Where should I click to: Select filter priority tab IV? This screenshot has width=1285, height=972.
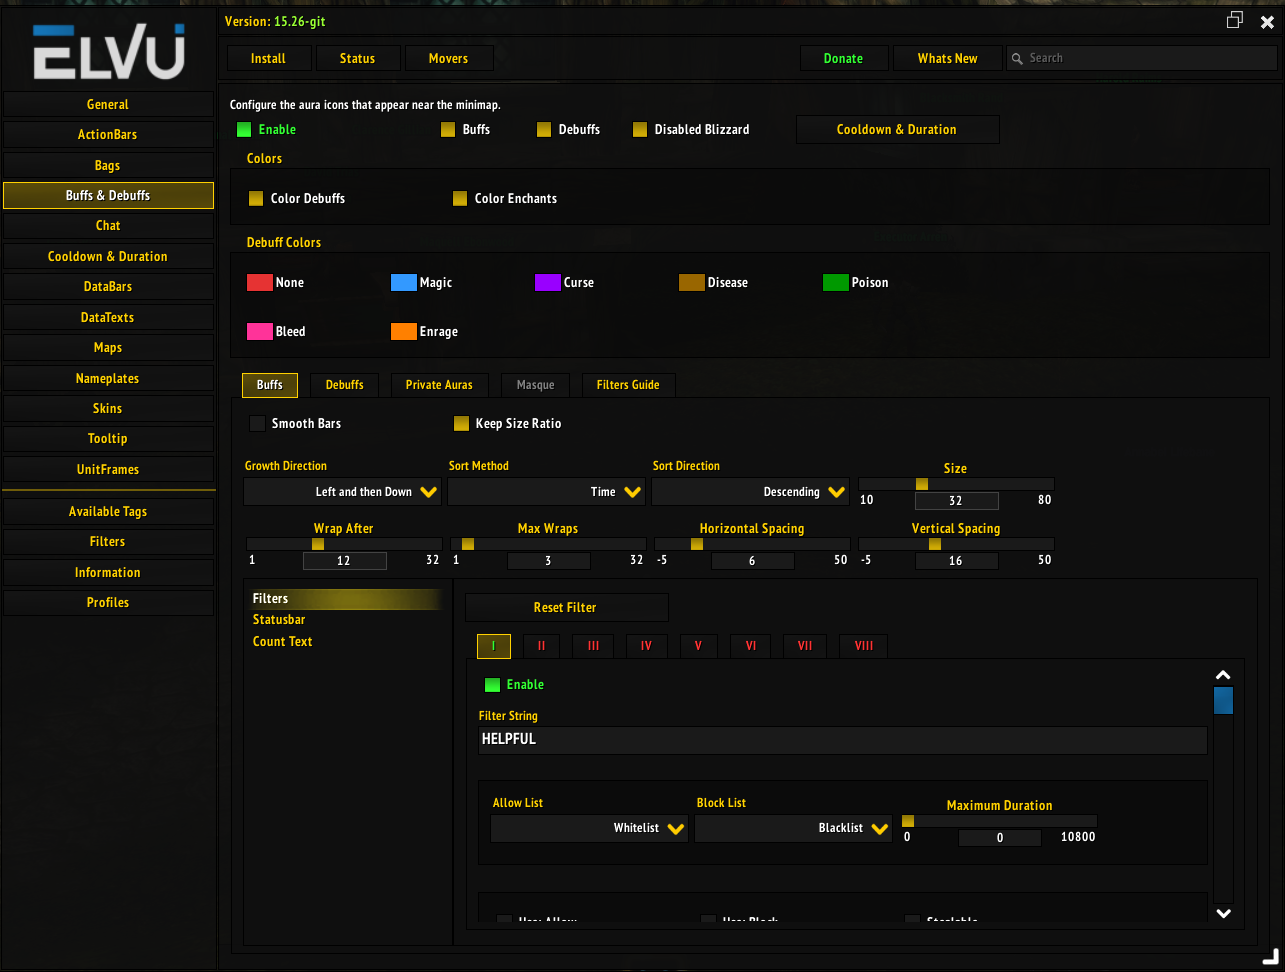tap(646, 646)
